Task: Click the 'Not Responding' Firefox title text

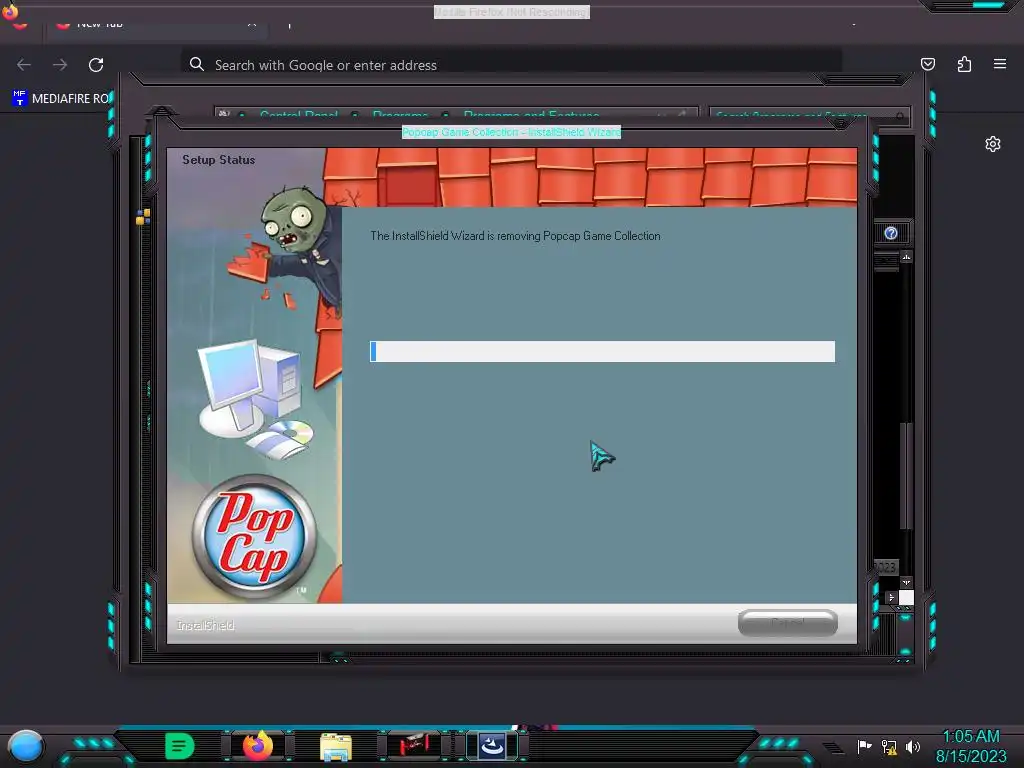Action: tap(512, 12)
